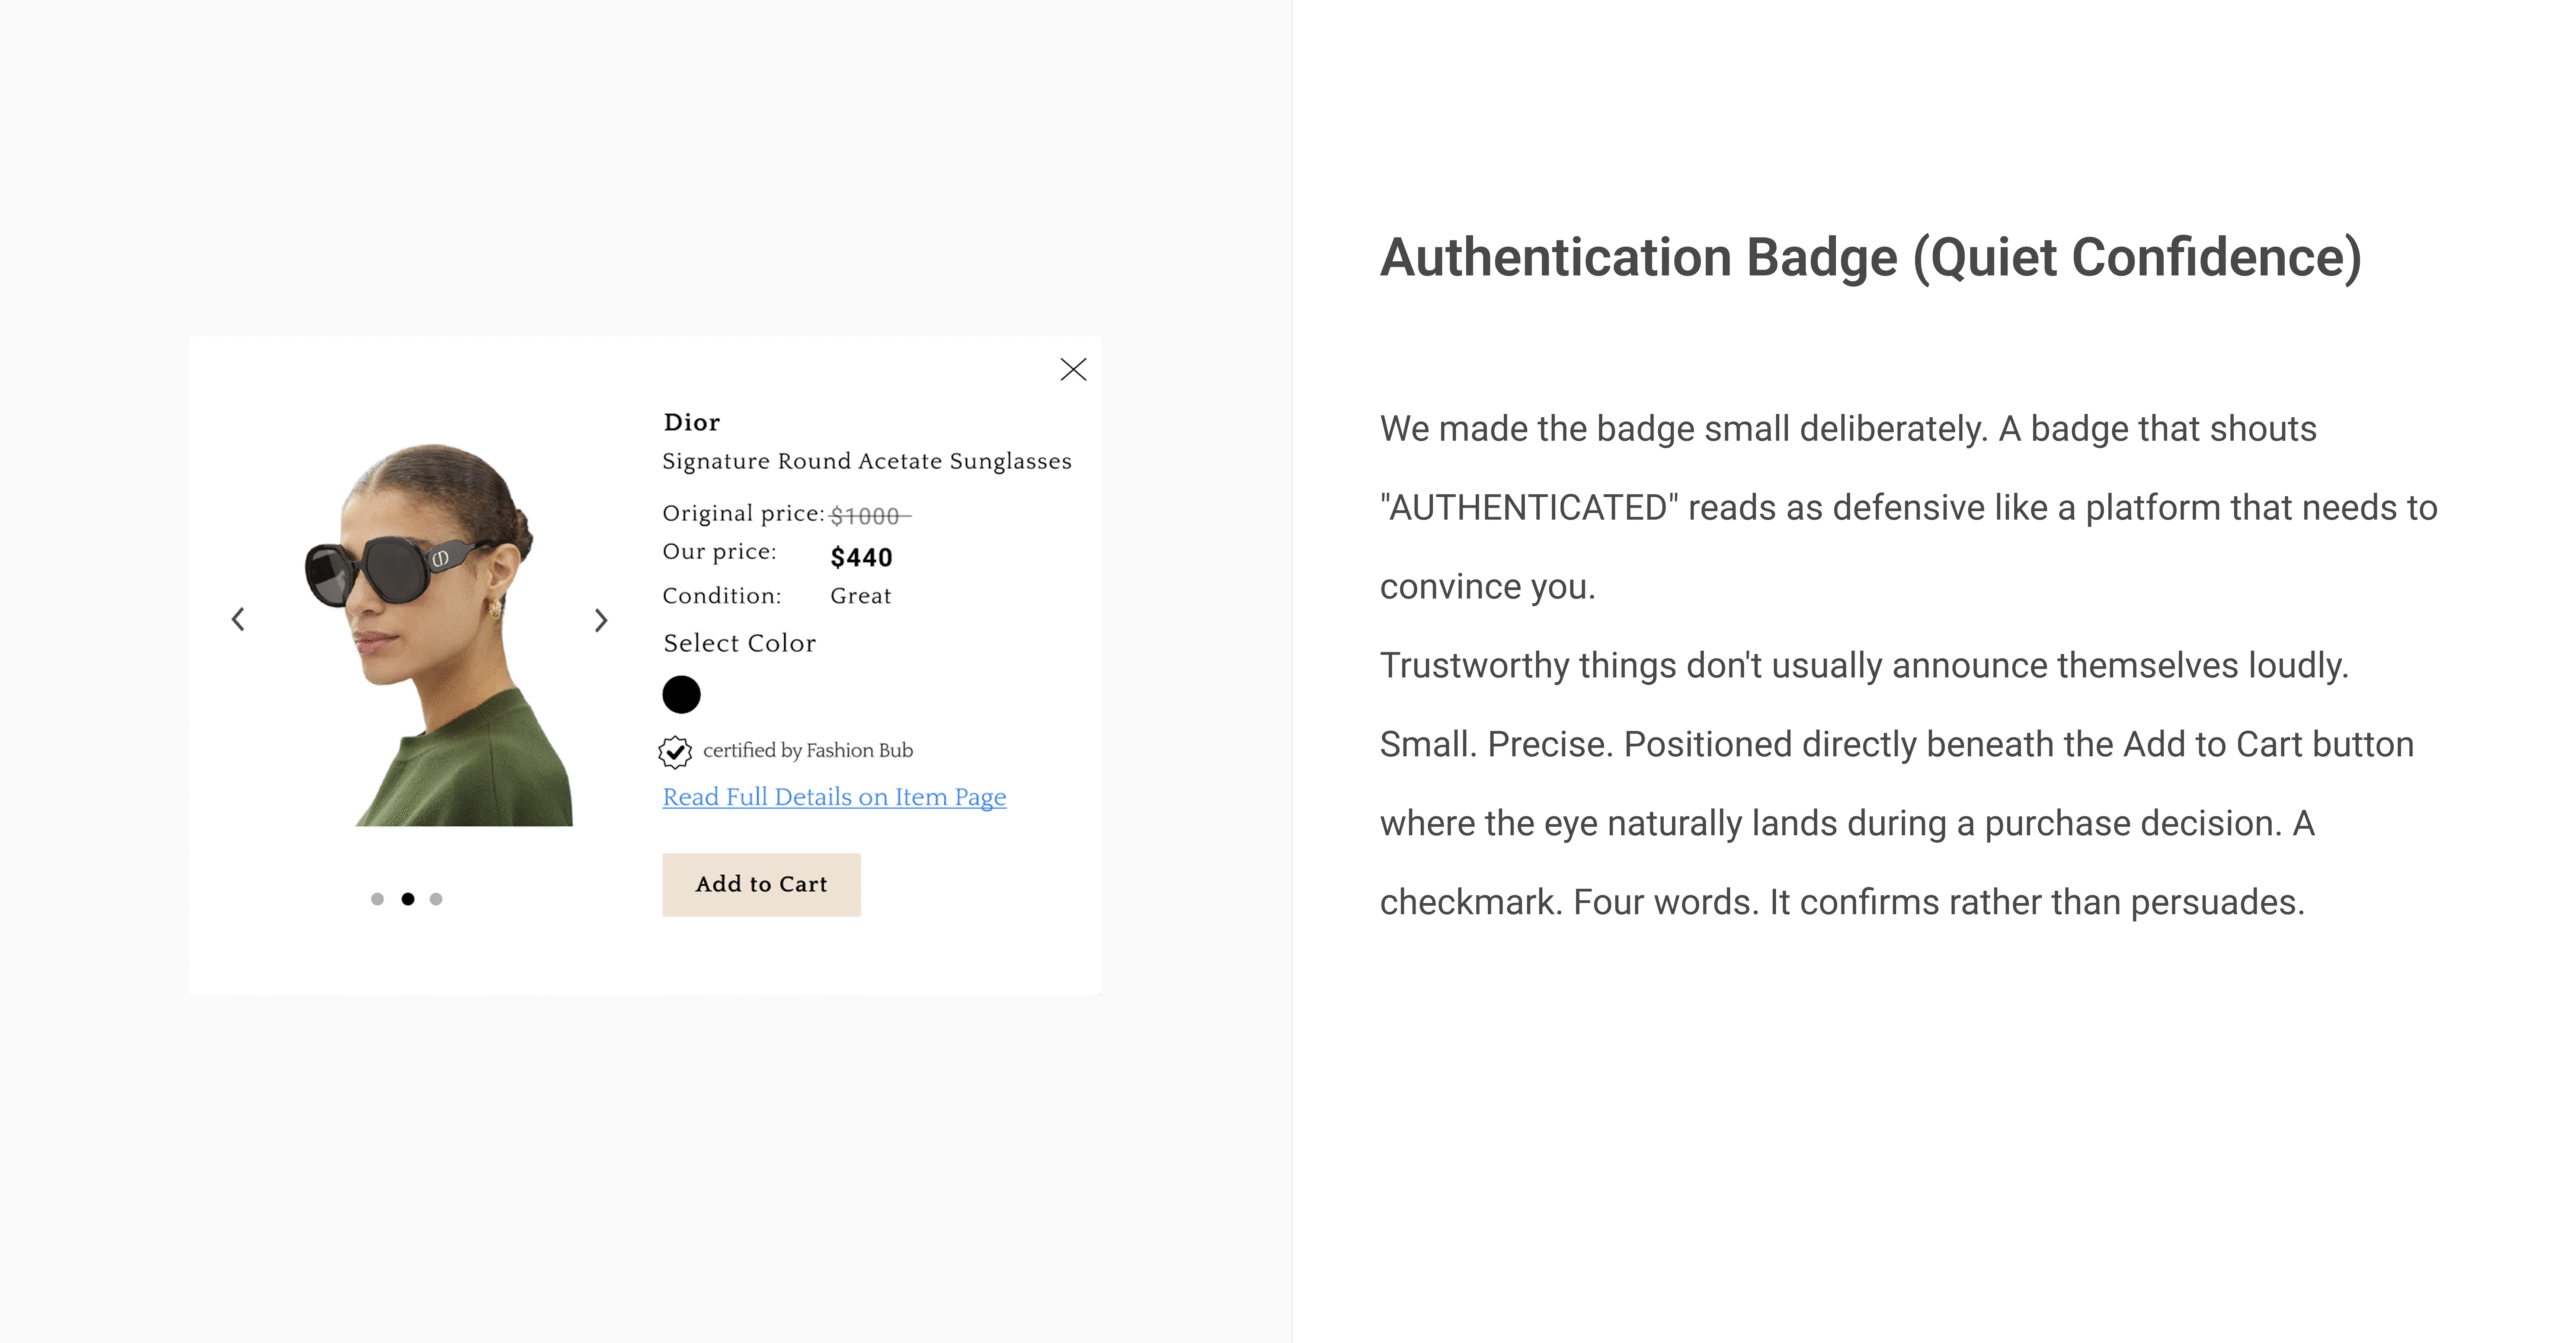Click the Original price label

click(x=743, y=513)
